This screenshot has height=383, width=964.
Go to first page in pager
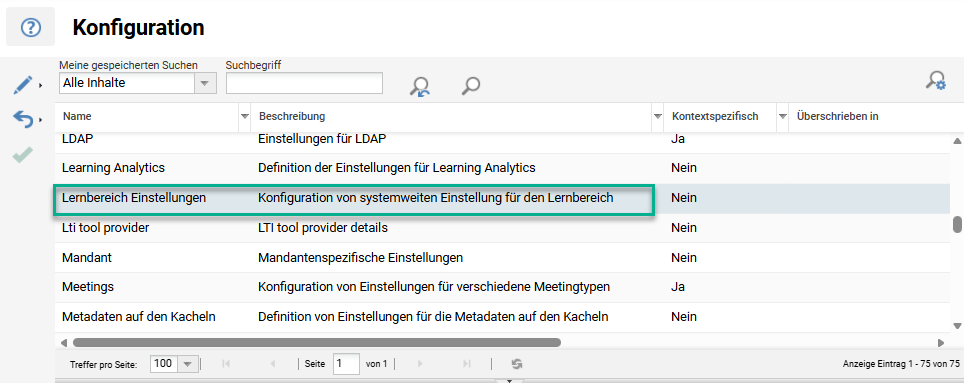coord(226,364)
